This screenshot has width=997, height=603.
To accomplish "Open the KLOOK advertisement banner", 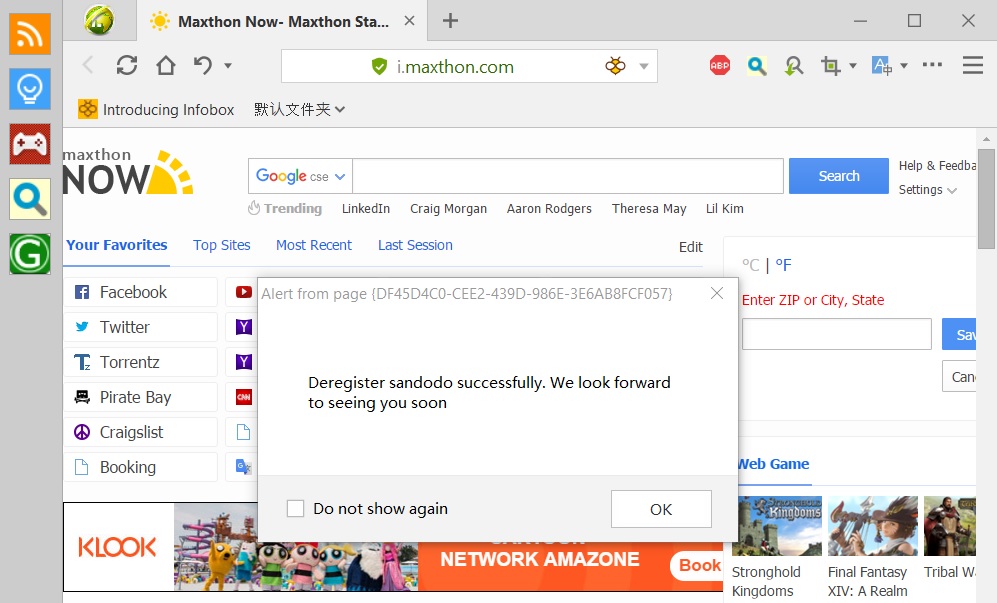I will point(393,547).
